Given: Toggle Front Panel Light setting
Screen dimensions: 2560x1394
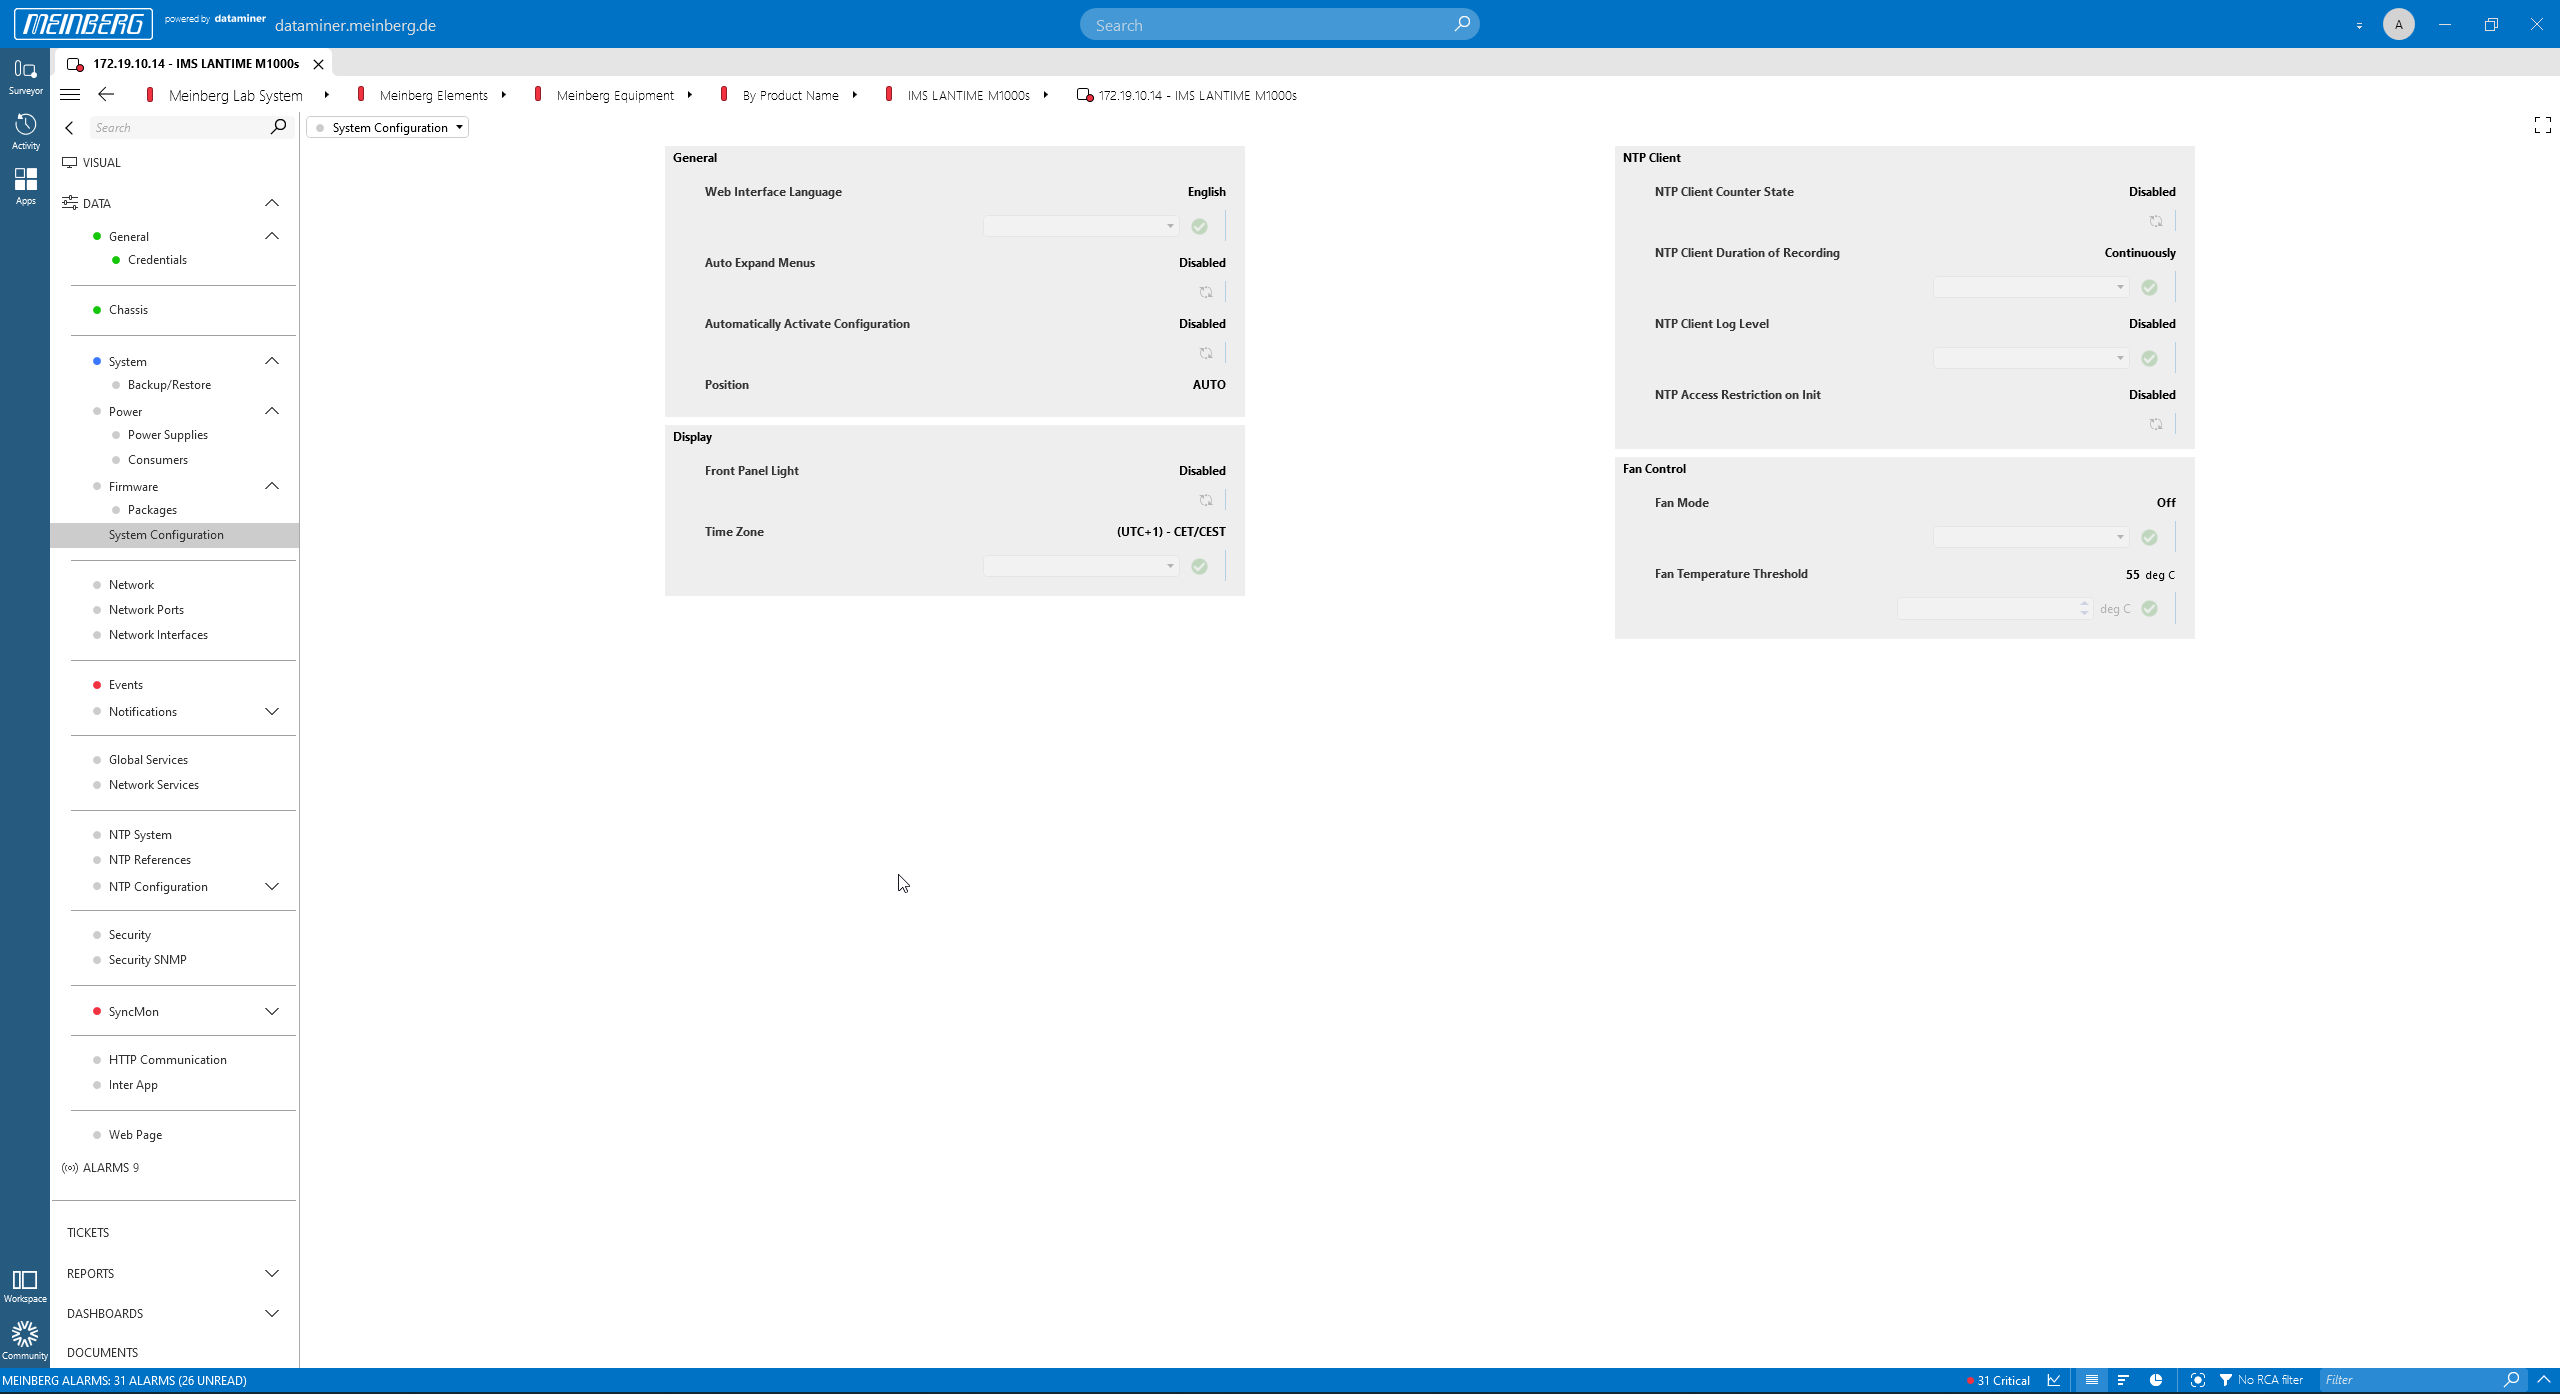Looking at the screenshot, I should [1206, 501].
